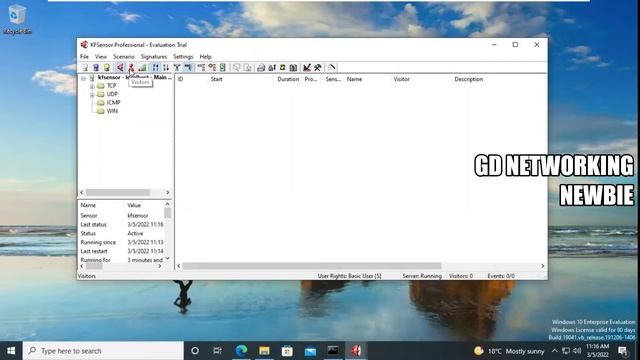This screenshot has width=640, height=360.
Task: Click the highlighted blue double-arrow toolbar icon
Action: [x=156, y=67]
